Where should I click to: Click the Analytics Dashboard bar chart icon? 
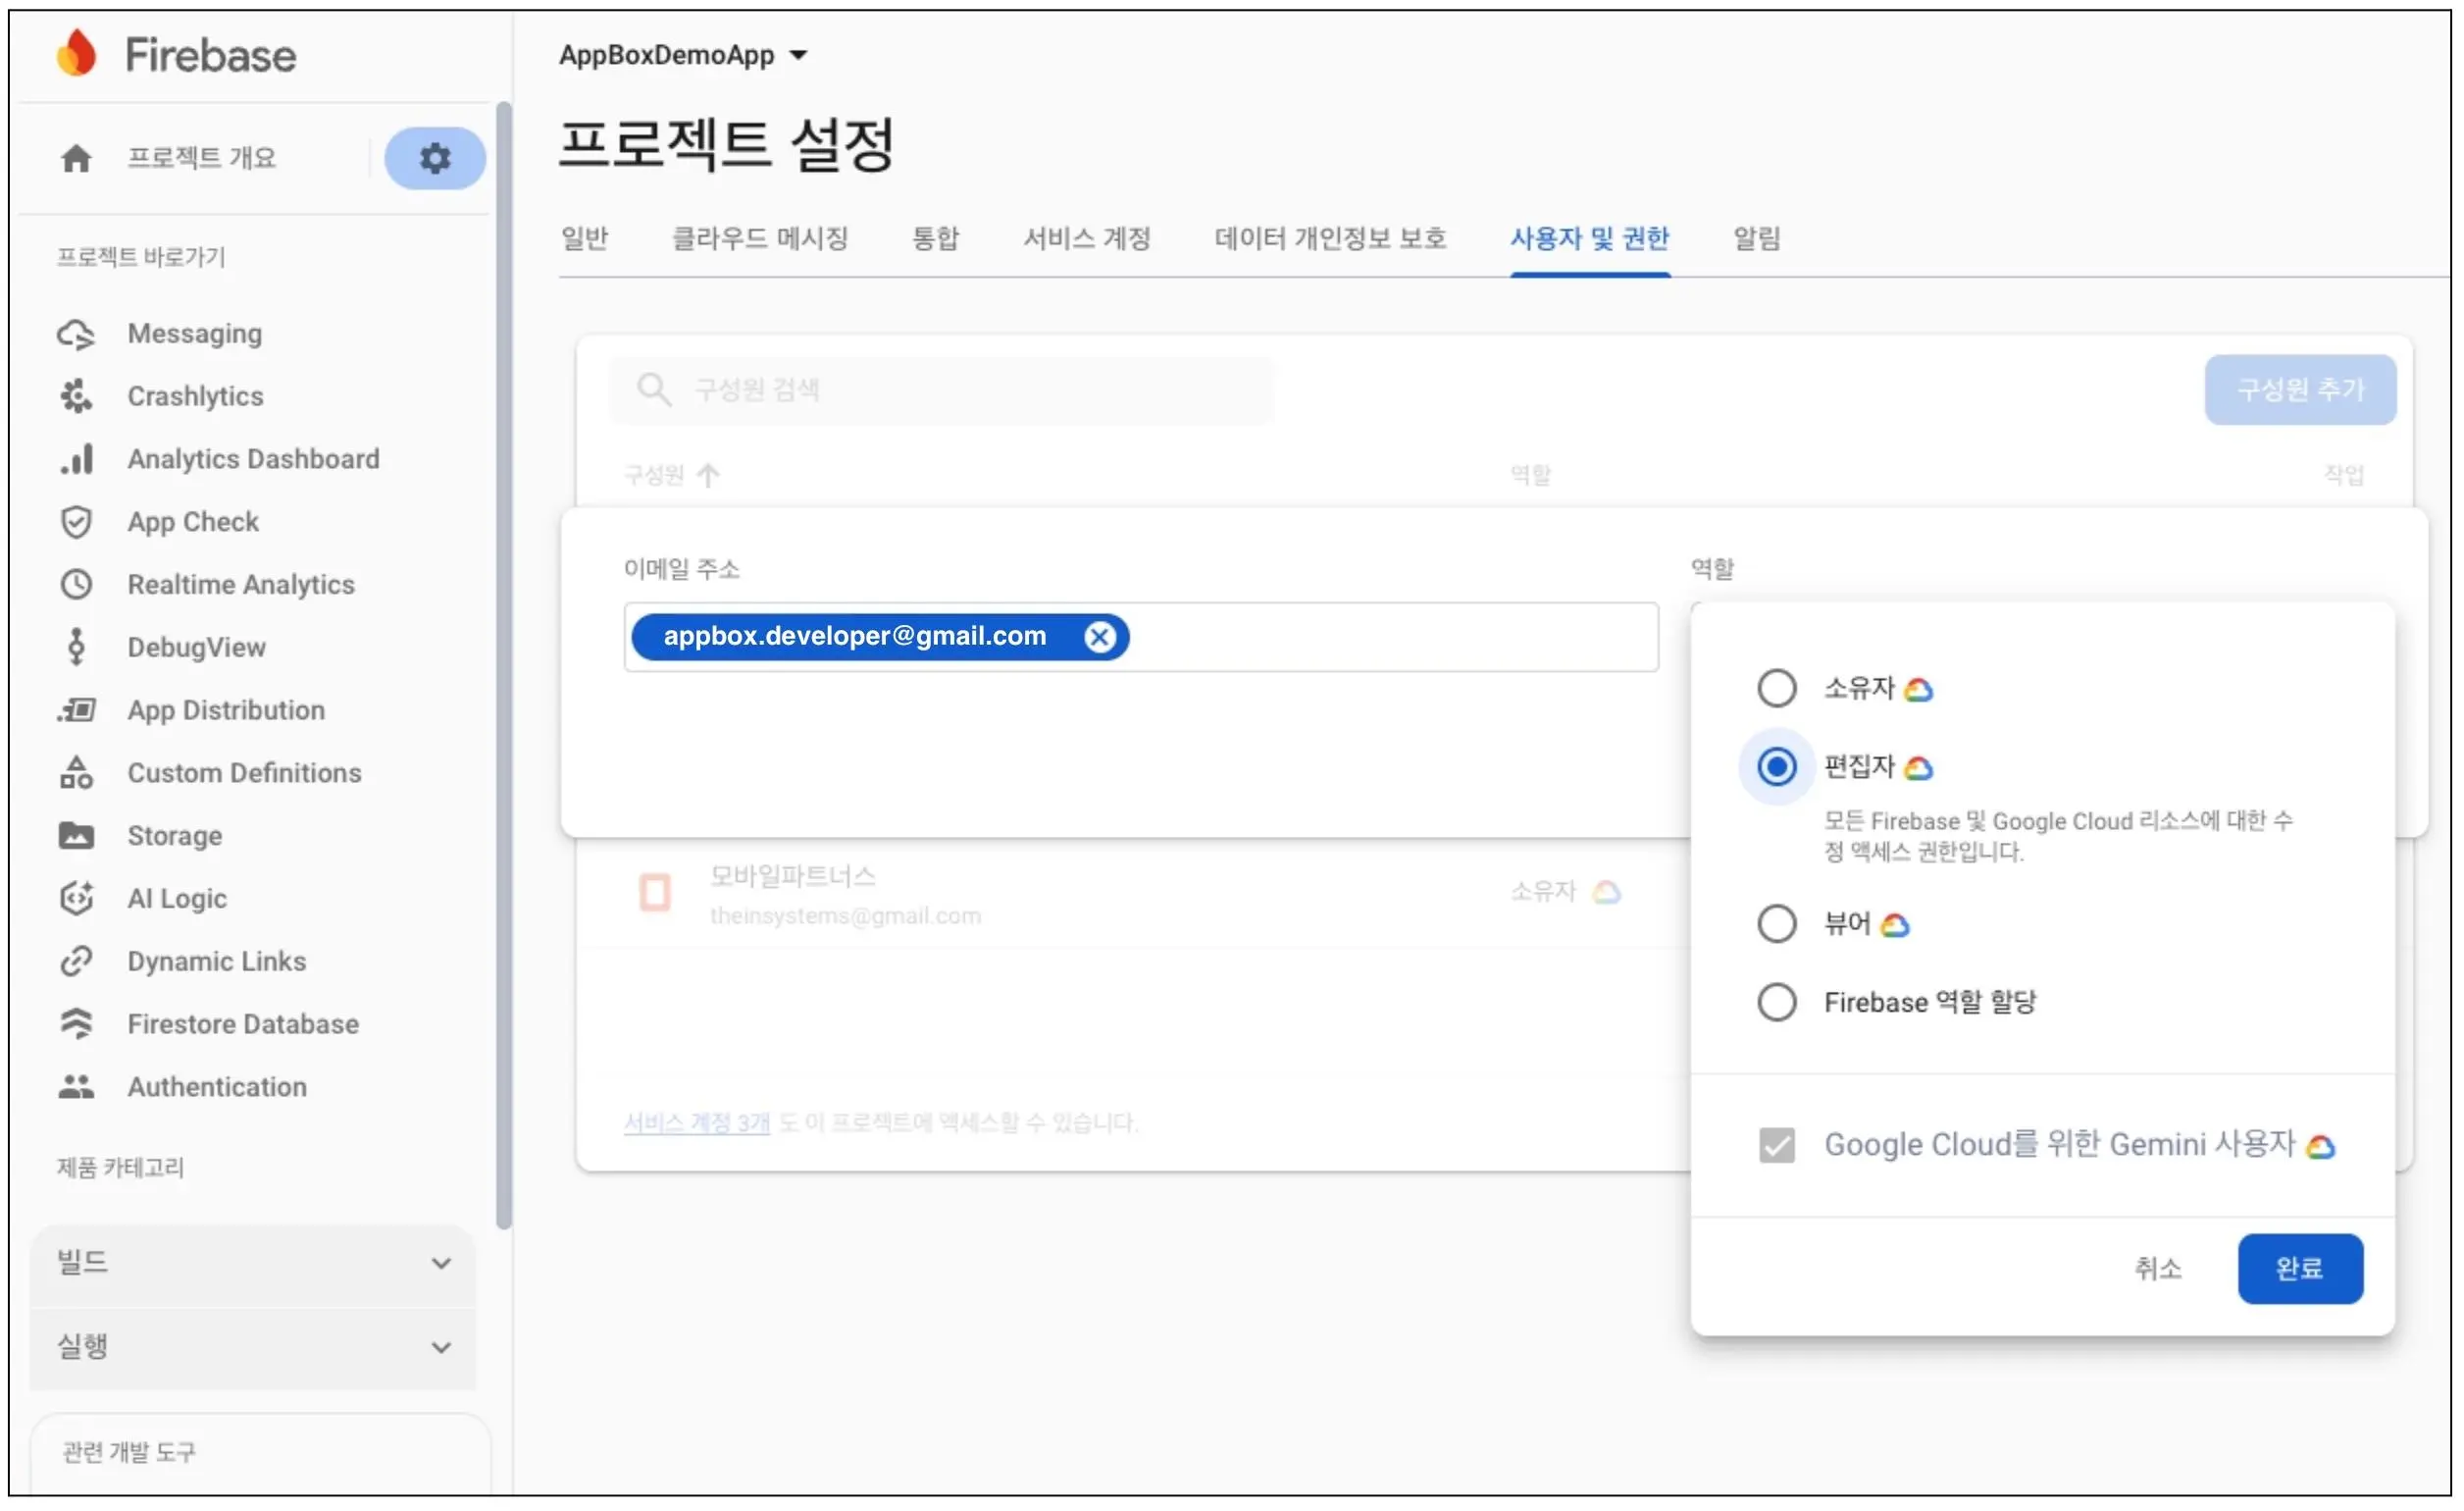77,459
